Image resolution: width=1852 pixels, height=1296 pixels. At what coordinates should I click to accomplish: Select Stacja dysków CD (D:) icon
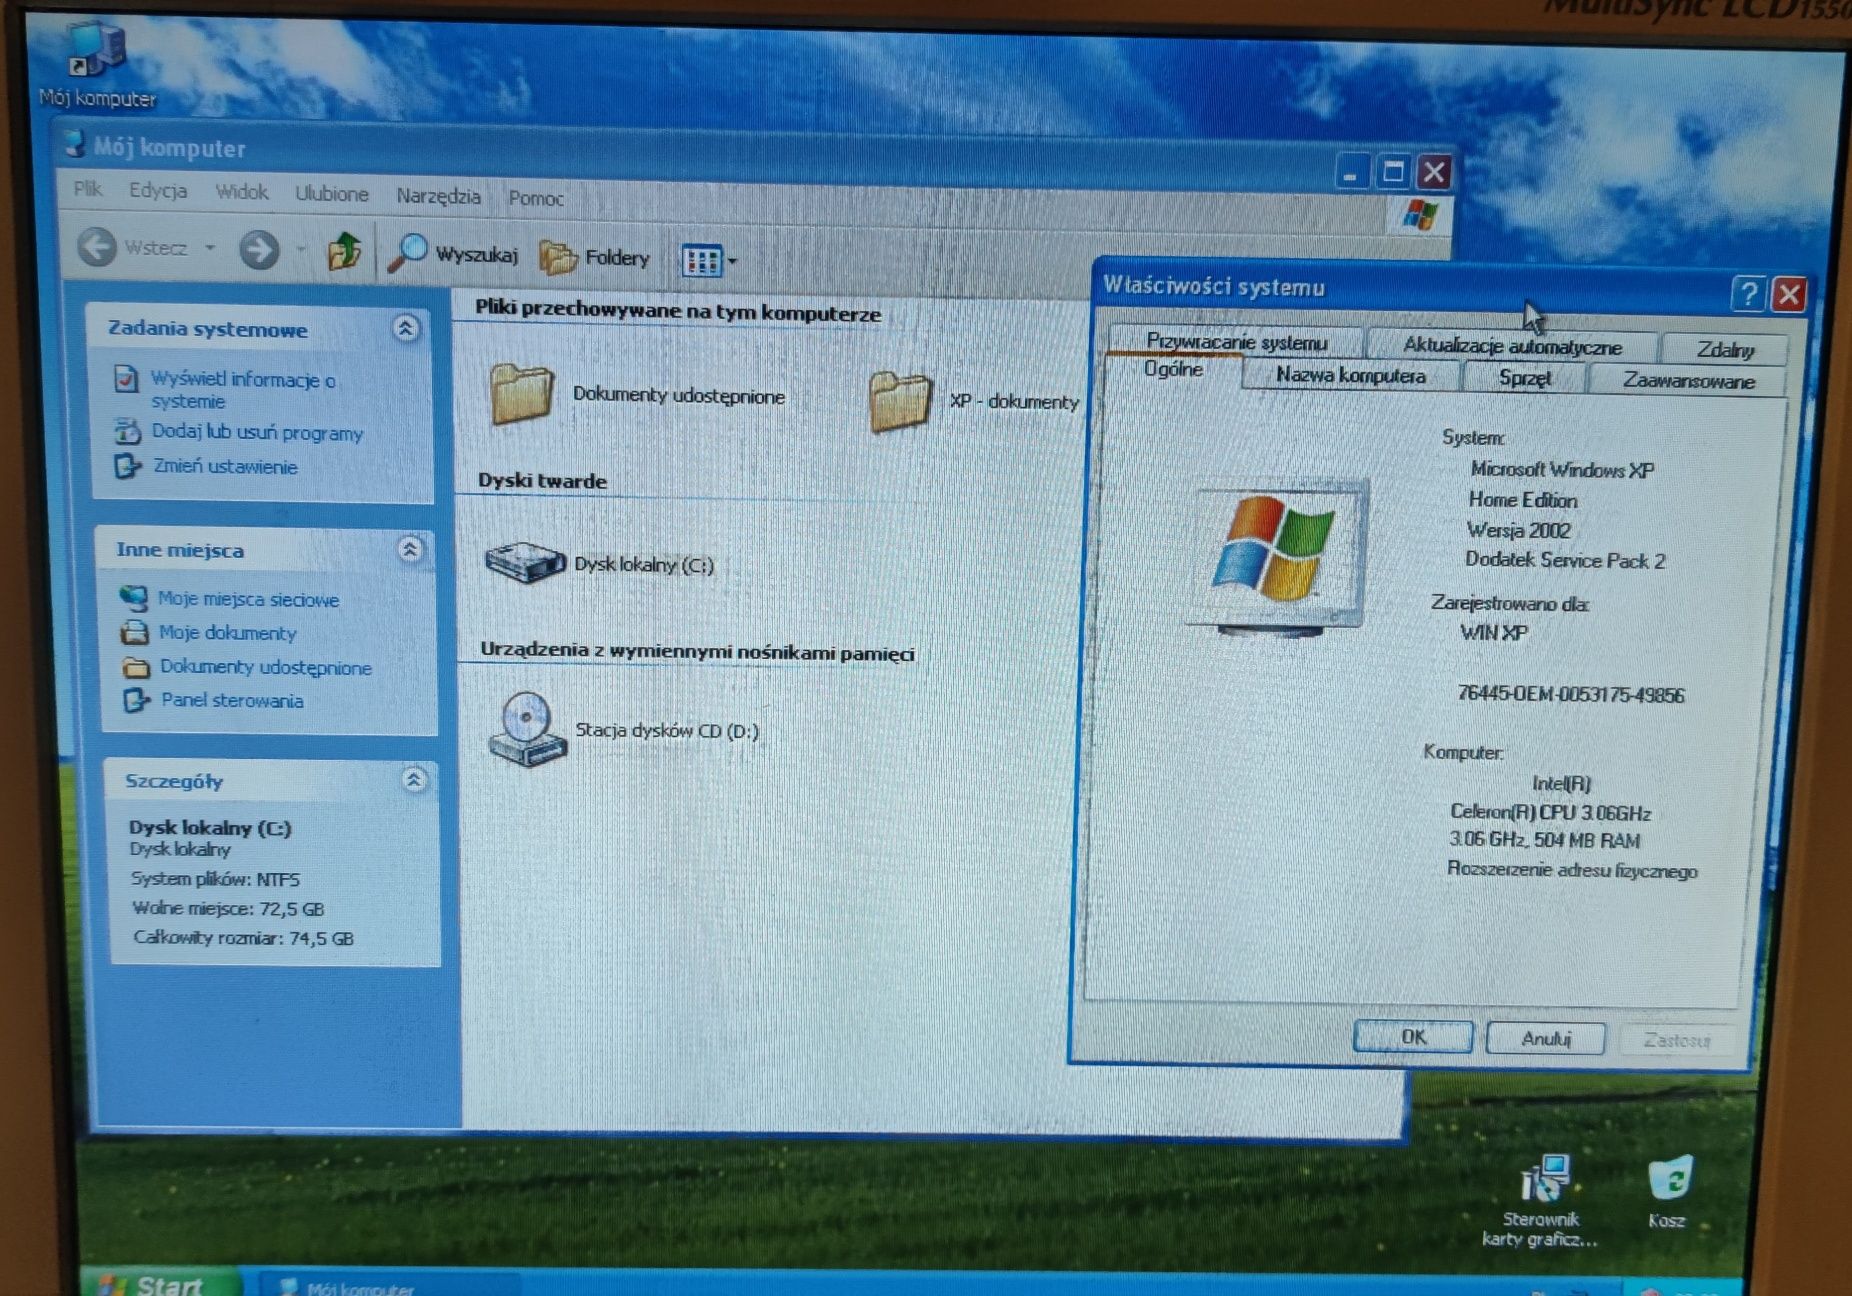click(x=526, y=729)
